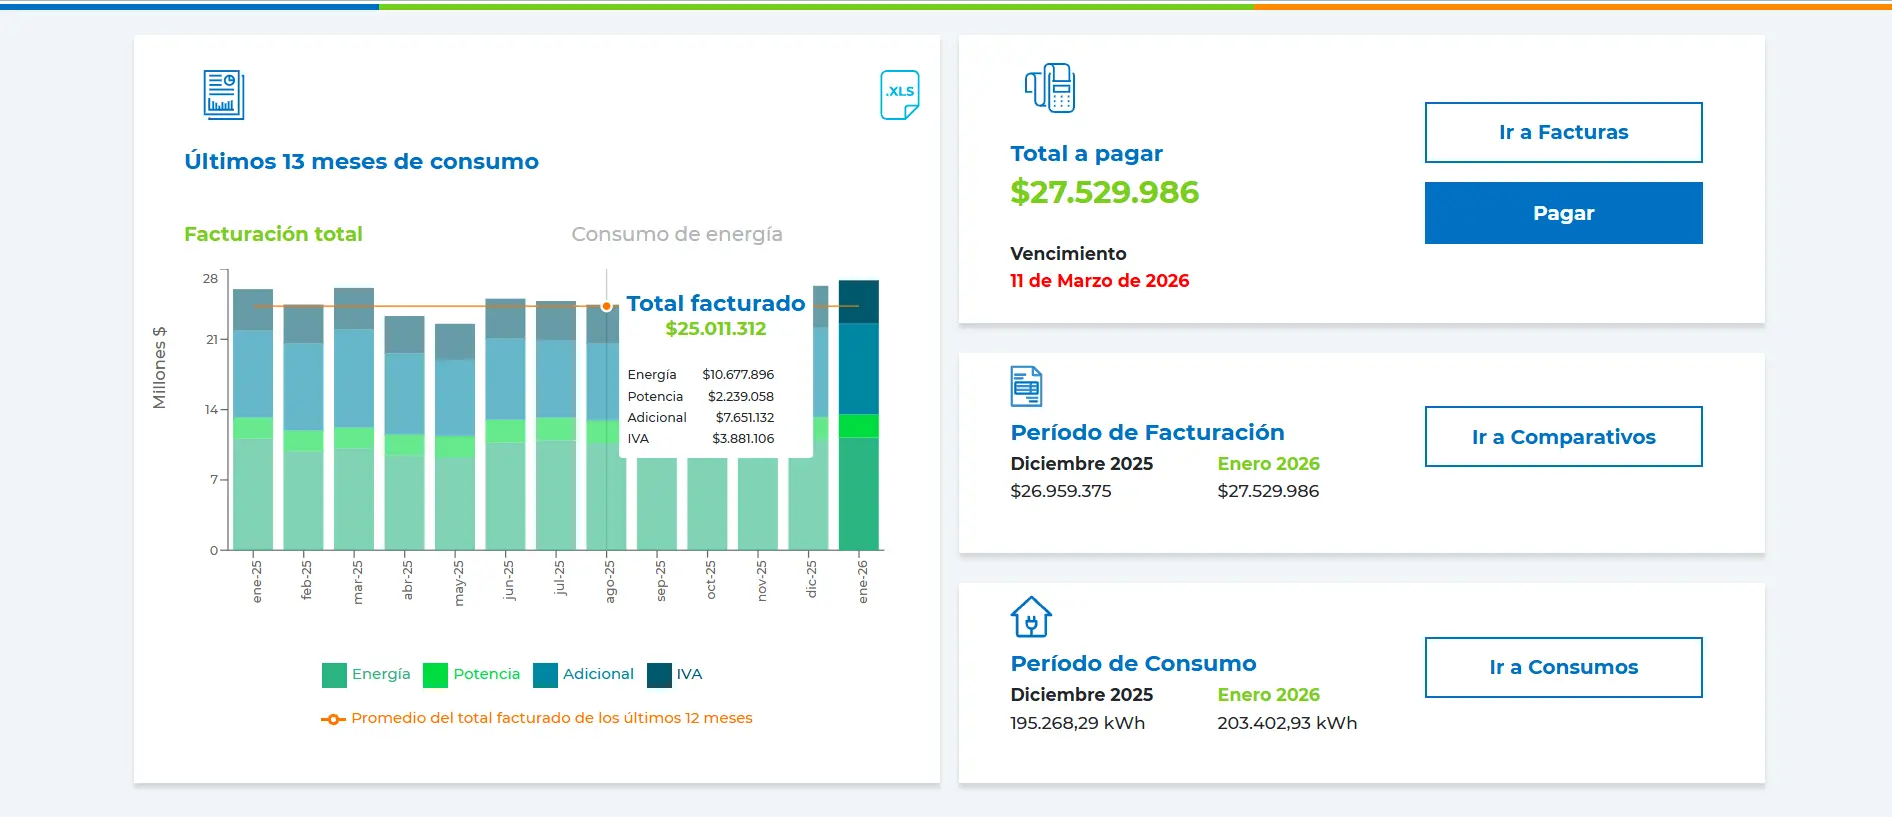The image size is (1892, 817).
Task: Click the Período de Consumo heading
Action: pos(1133,664)
